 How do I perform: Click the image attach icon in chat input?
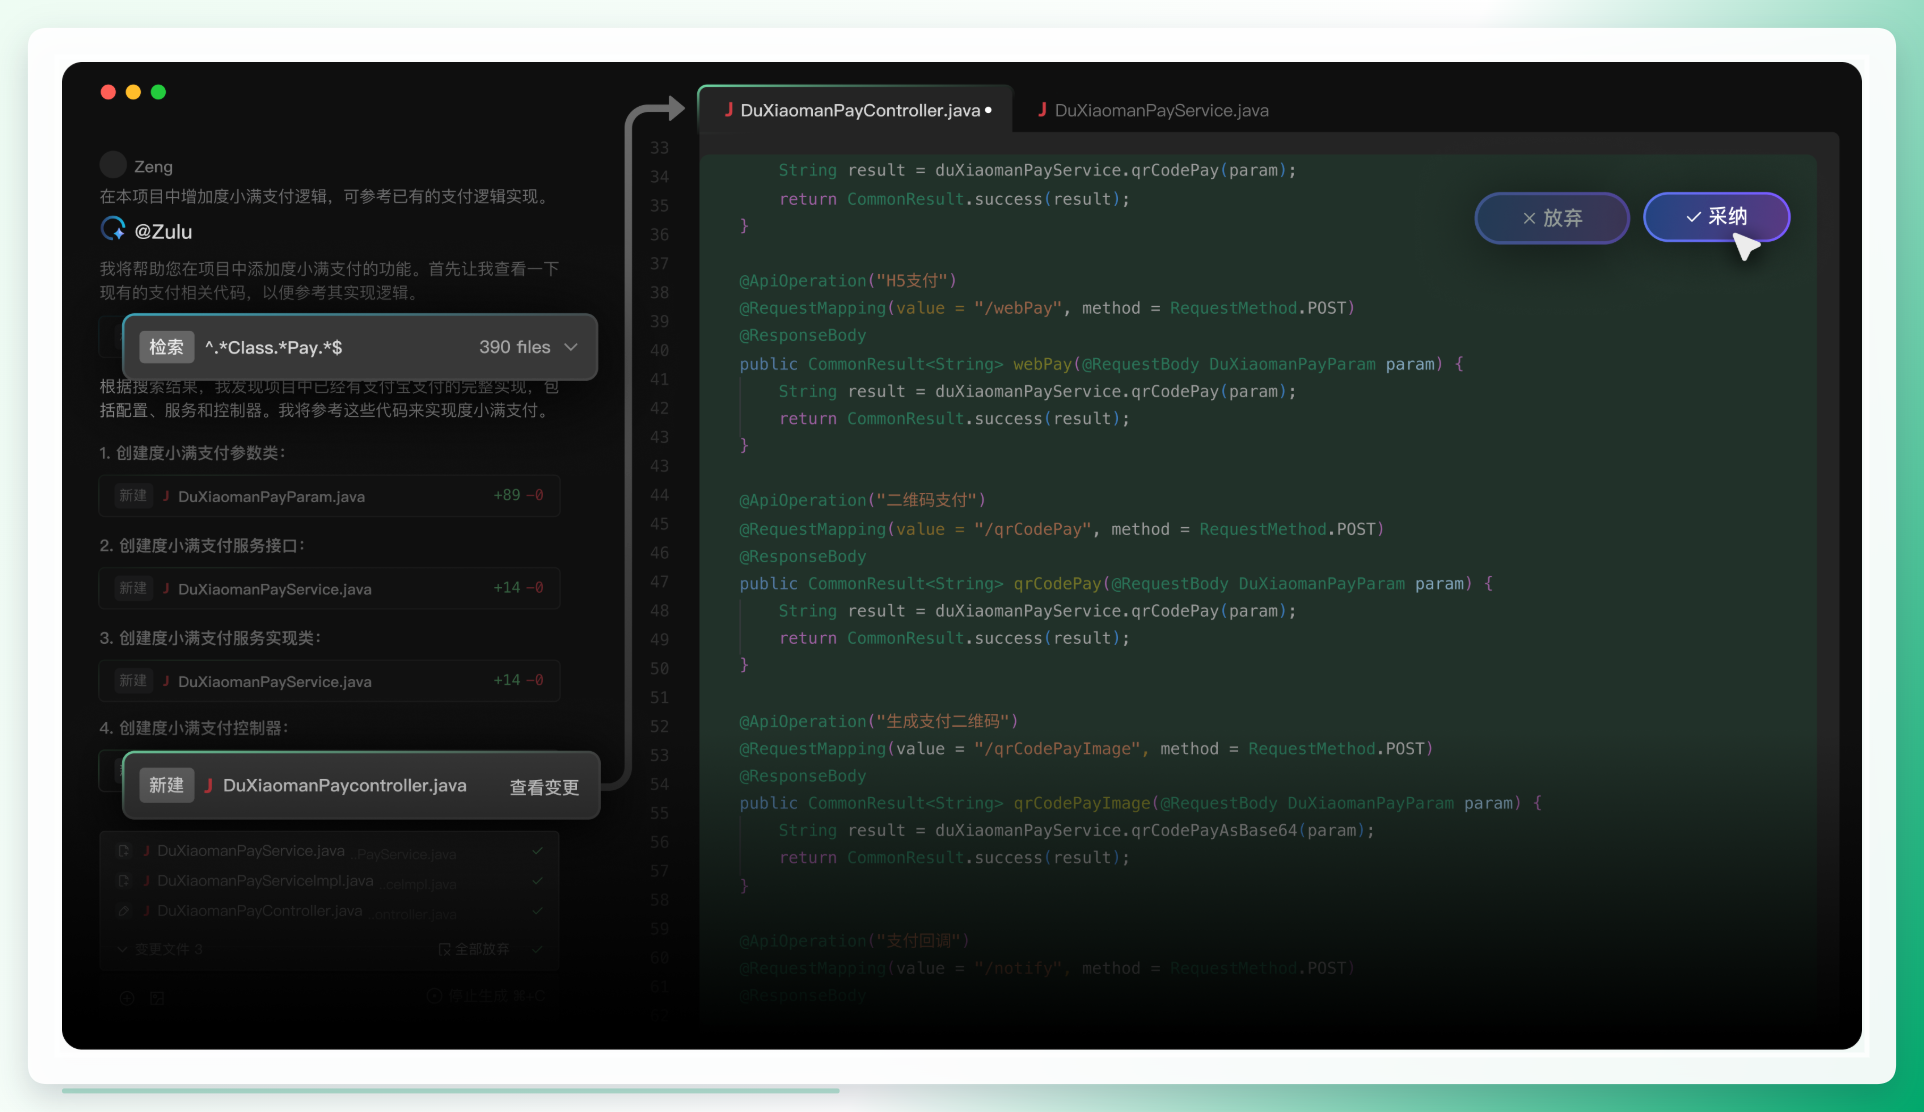(157, 998)
